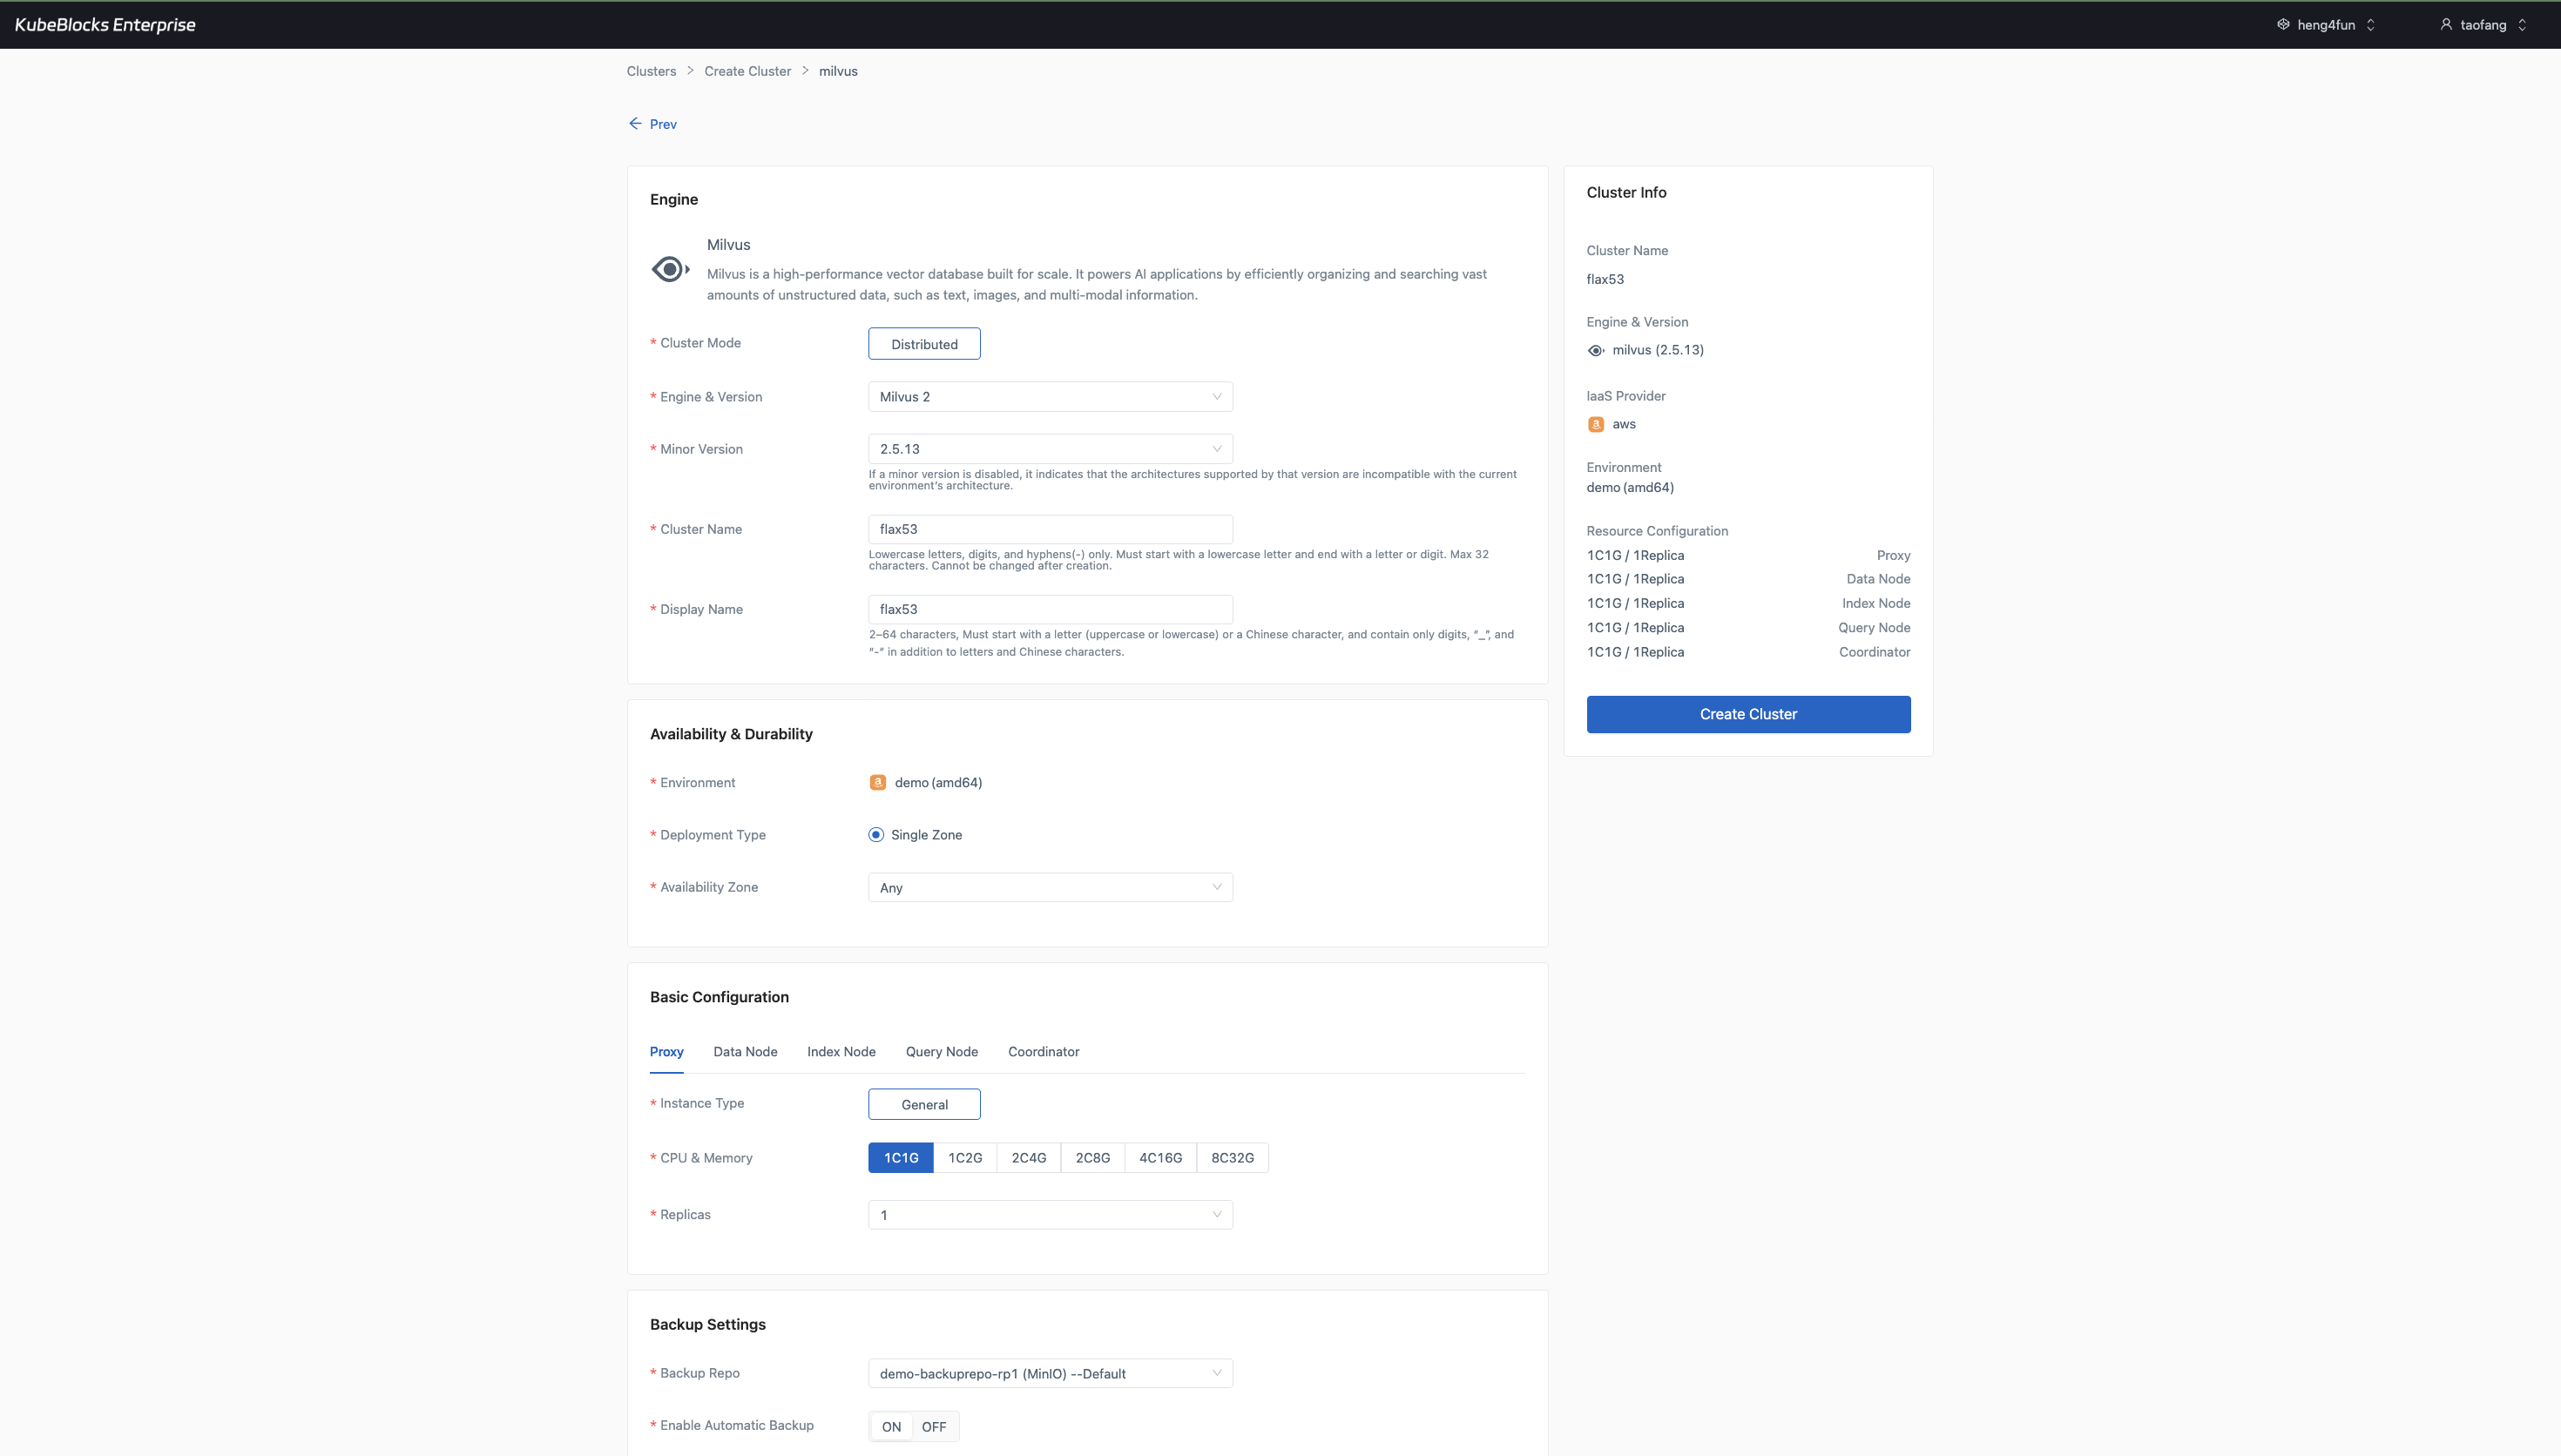Screen dimensions: 2561x1456
Task: Click the Query Node resource row label
Action: point(1874,628)
